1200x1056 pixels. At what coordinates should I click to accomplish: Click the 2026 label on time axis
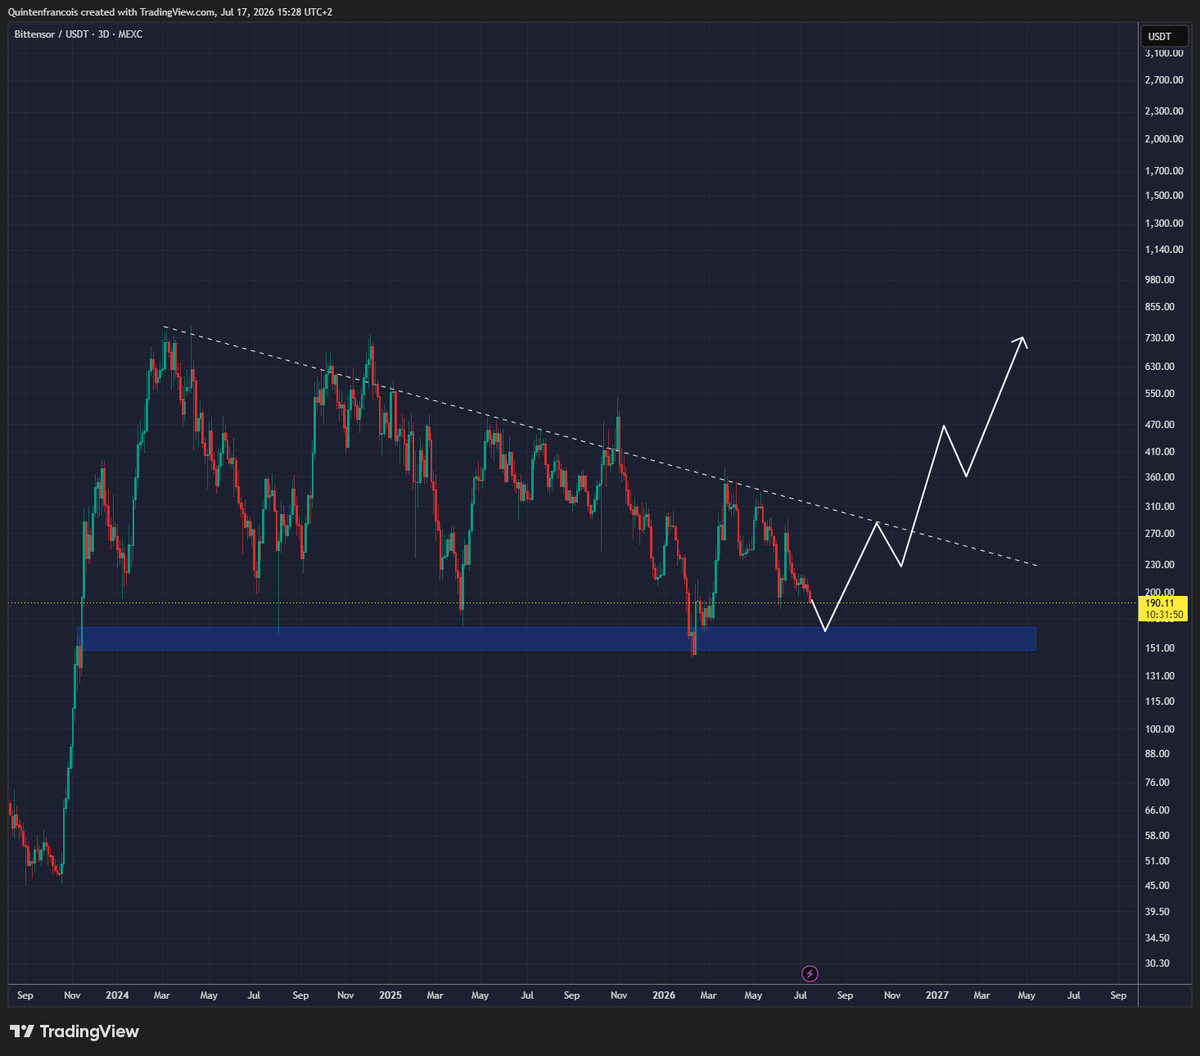[x=663, y=996]
